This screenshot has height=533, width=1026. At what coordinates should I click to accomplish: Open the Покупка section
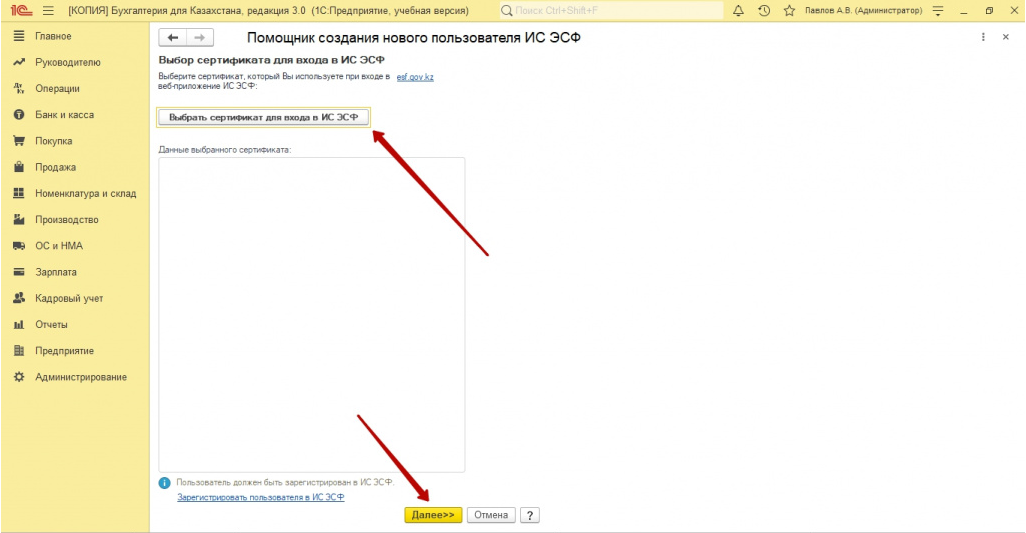coord(54,141)
